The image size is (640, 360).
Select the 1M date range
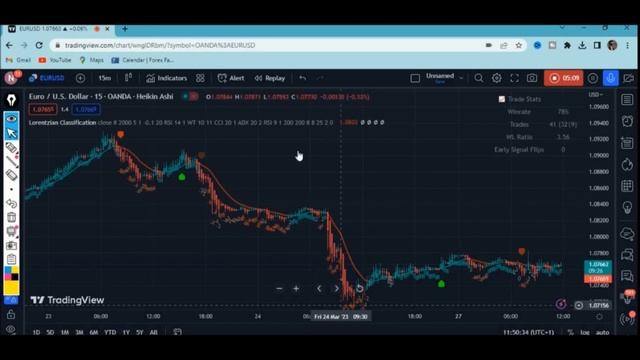[x=64, y=332]
